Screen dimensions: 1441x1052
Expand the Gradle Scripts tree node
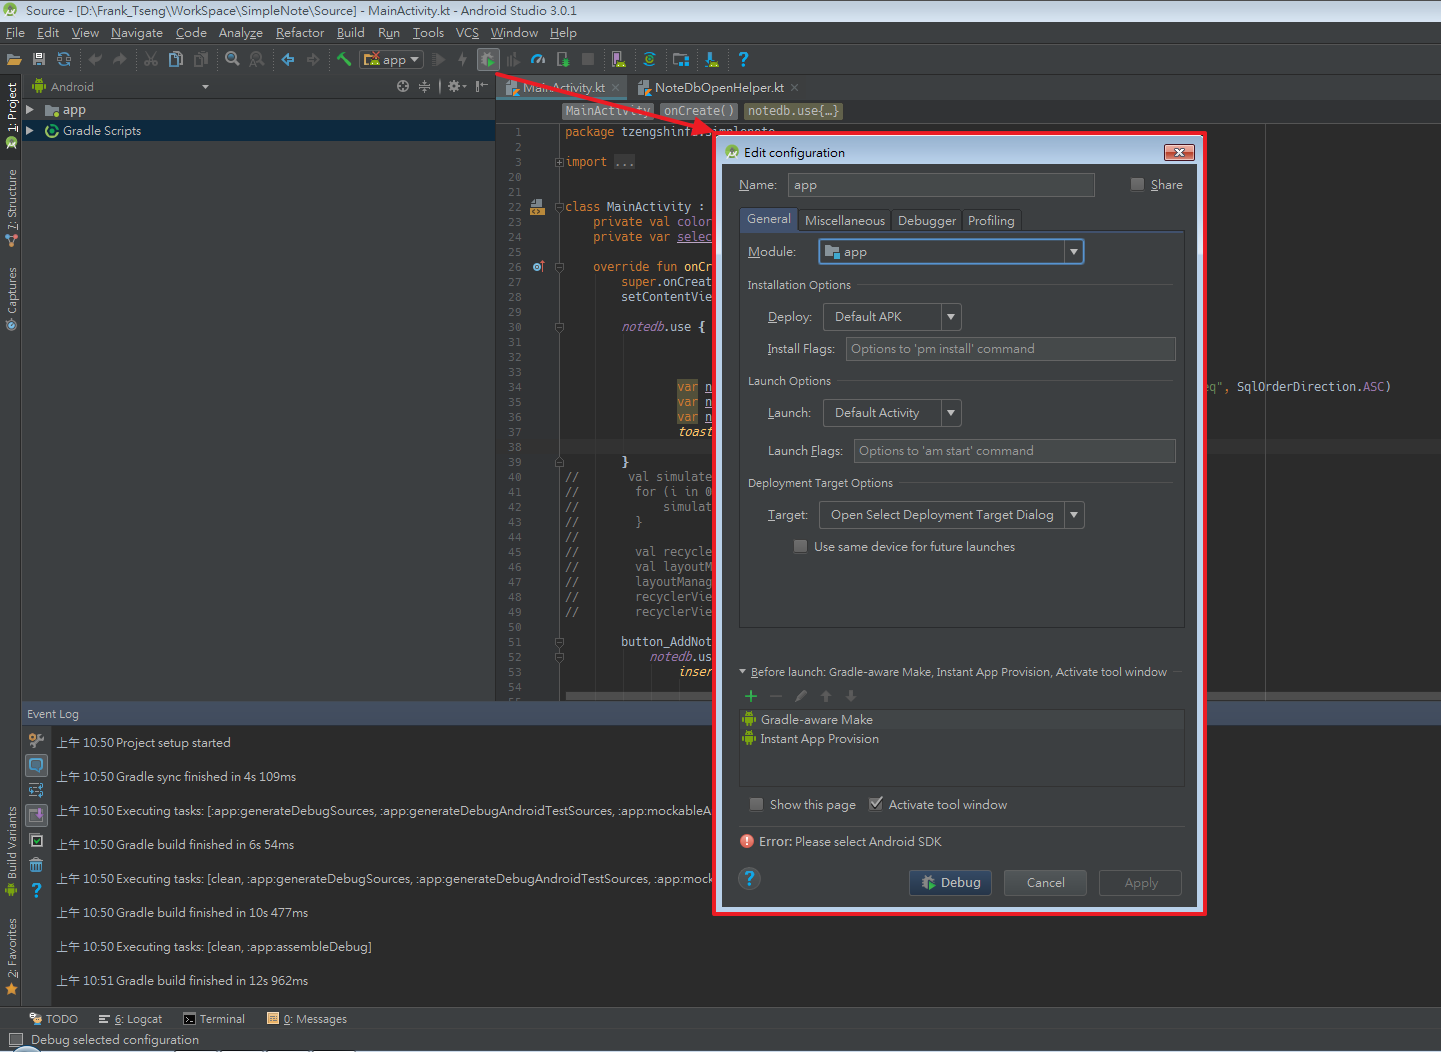coord(30,131)
